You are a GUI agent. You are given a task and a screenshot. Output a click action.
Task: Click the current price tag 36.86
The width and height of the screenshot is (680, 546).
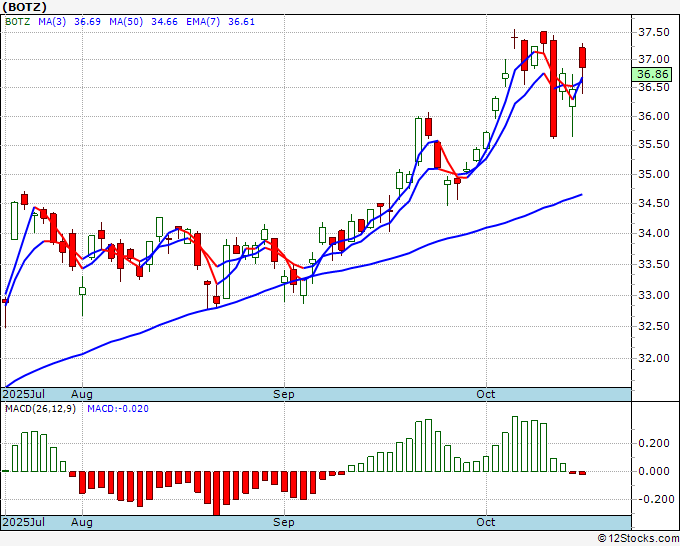click(x=652, y=74)
